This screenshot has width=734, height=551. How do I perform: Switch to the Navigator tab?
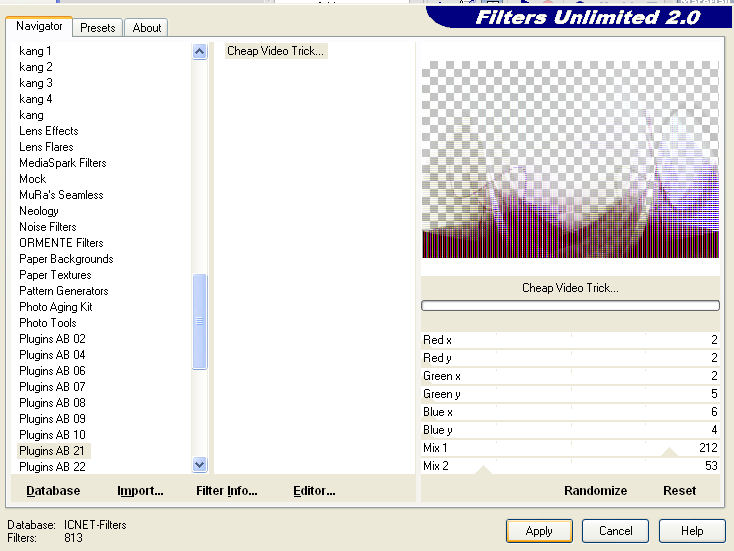[39, 26]
